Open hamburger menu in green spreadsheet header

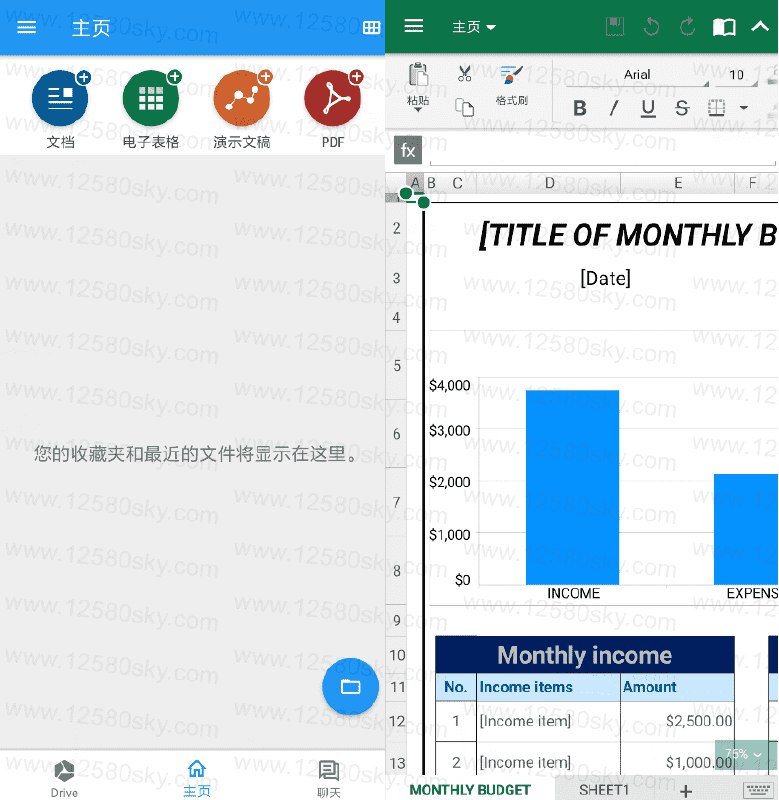(x=414, y=26)
